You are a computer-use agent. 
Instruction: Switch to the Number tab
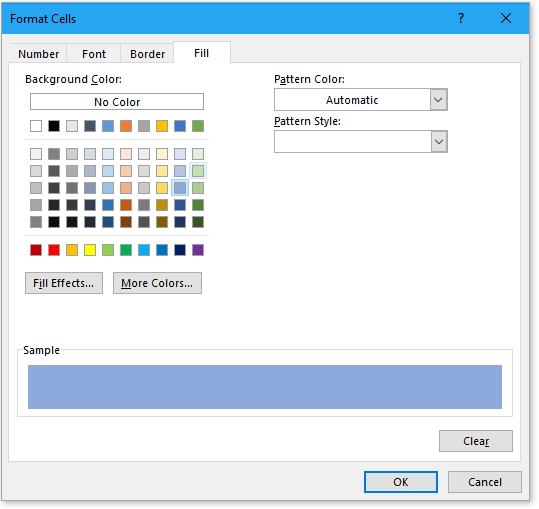click(x=38, y=54)
